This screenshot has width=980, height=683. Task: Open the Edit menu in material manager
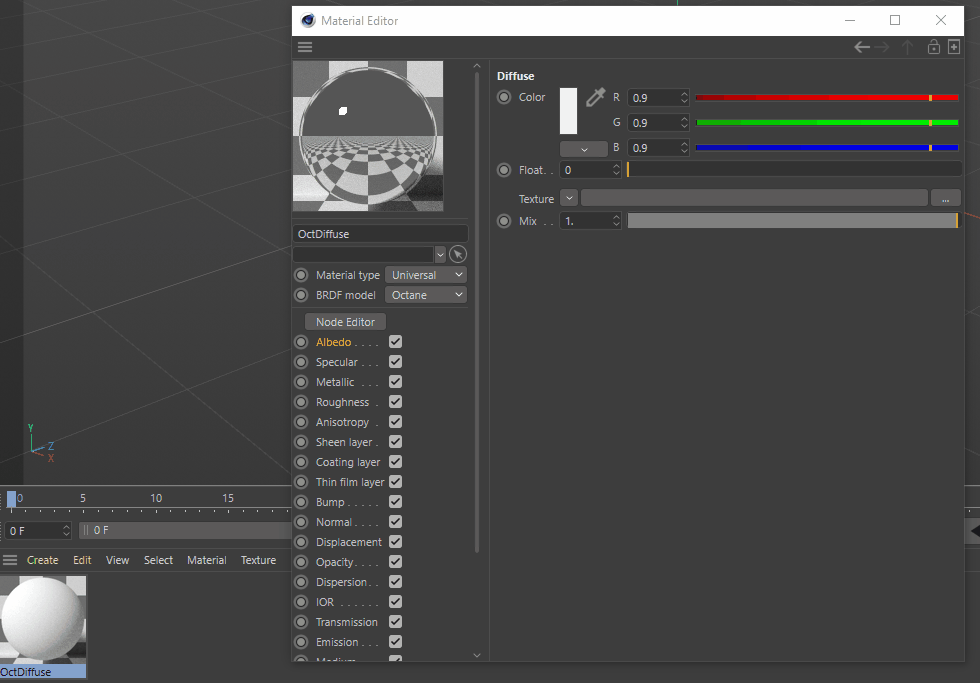tap(82, 560)
